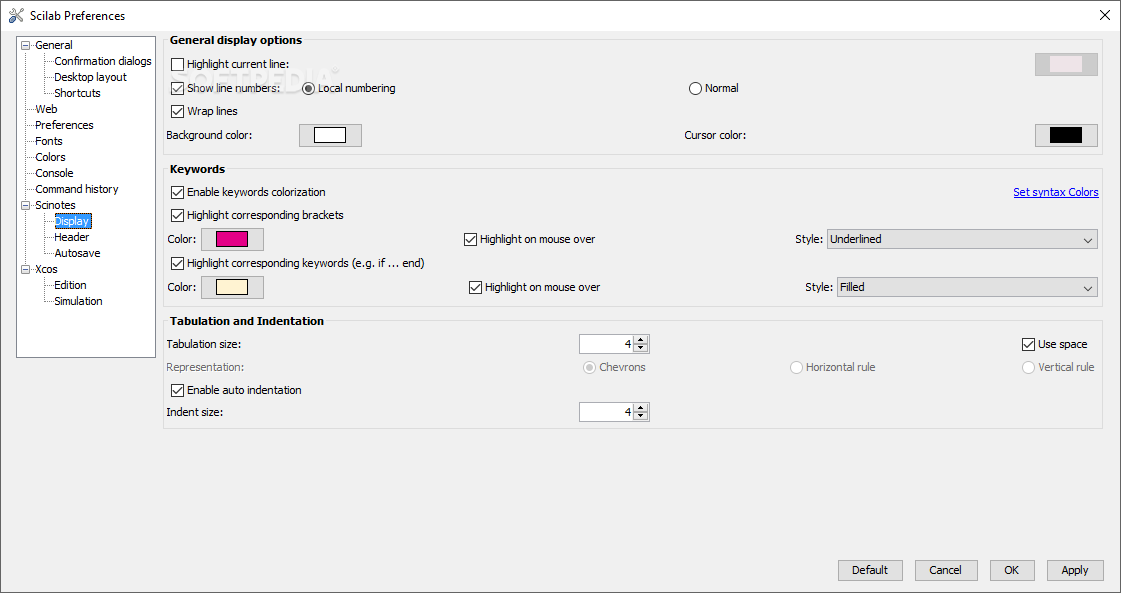Open the keywords Style dropdown showing Filled
The width and height of the screenshot is (1121, 593).
pyautogui.click(x=967, y=287)
